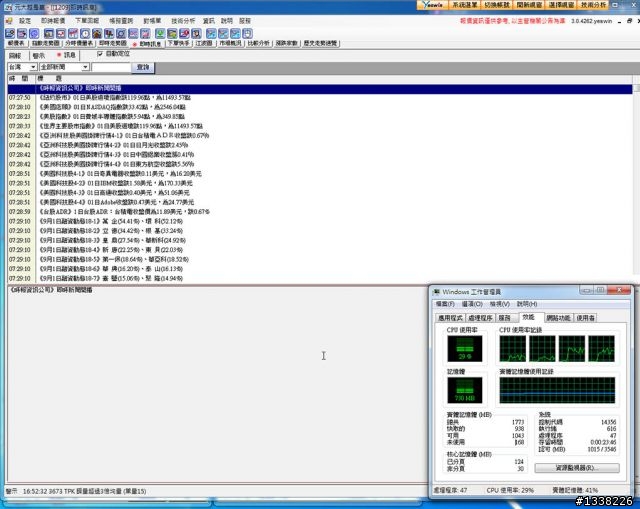The height and width of the screenshot is (509, 640).
Task: Click the Yeswin button in the title bar
Action: click(433, 5)
